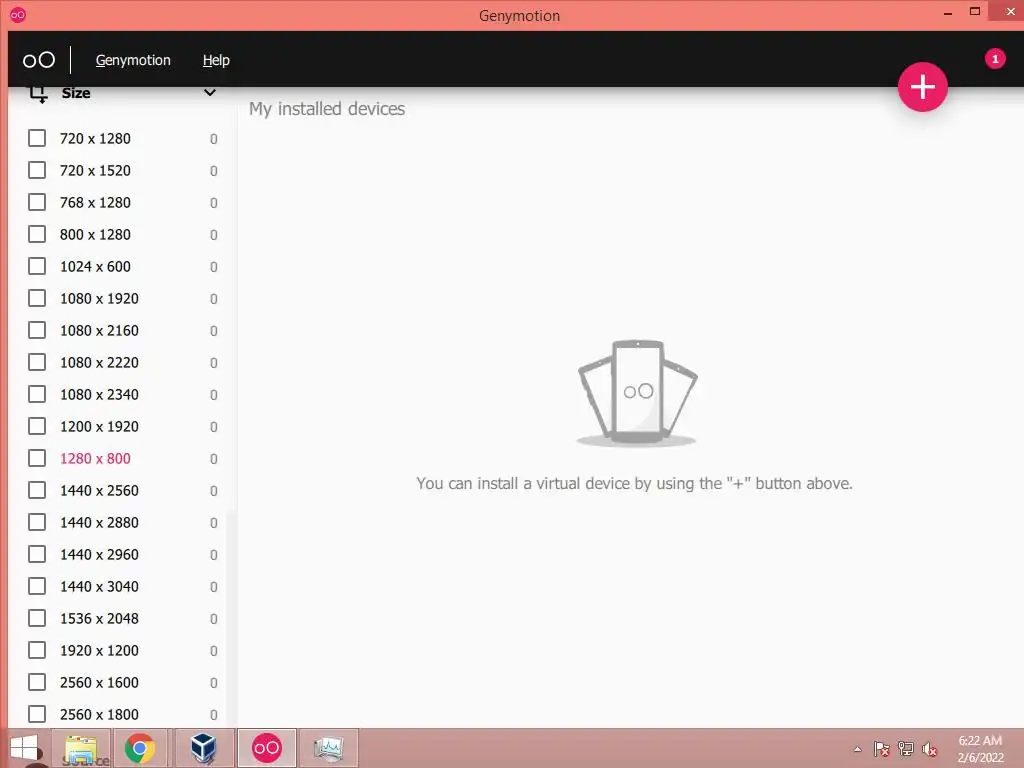The height and width of the screenshot is (768, 1024).
Task: Click Genymotion icon in title bar
Action: click(18, 14)
